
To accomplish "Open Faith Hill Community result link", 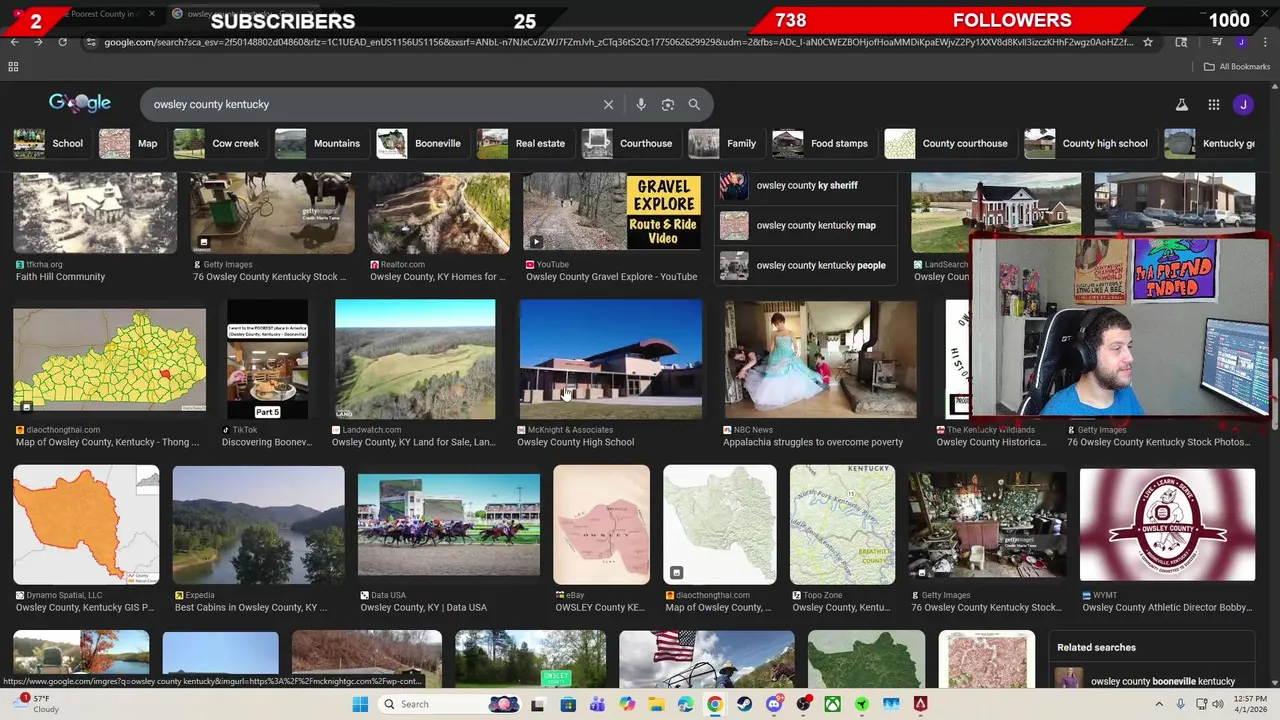I will click(x=60, y=277).
